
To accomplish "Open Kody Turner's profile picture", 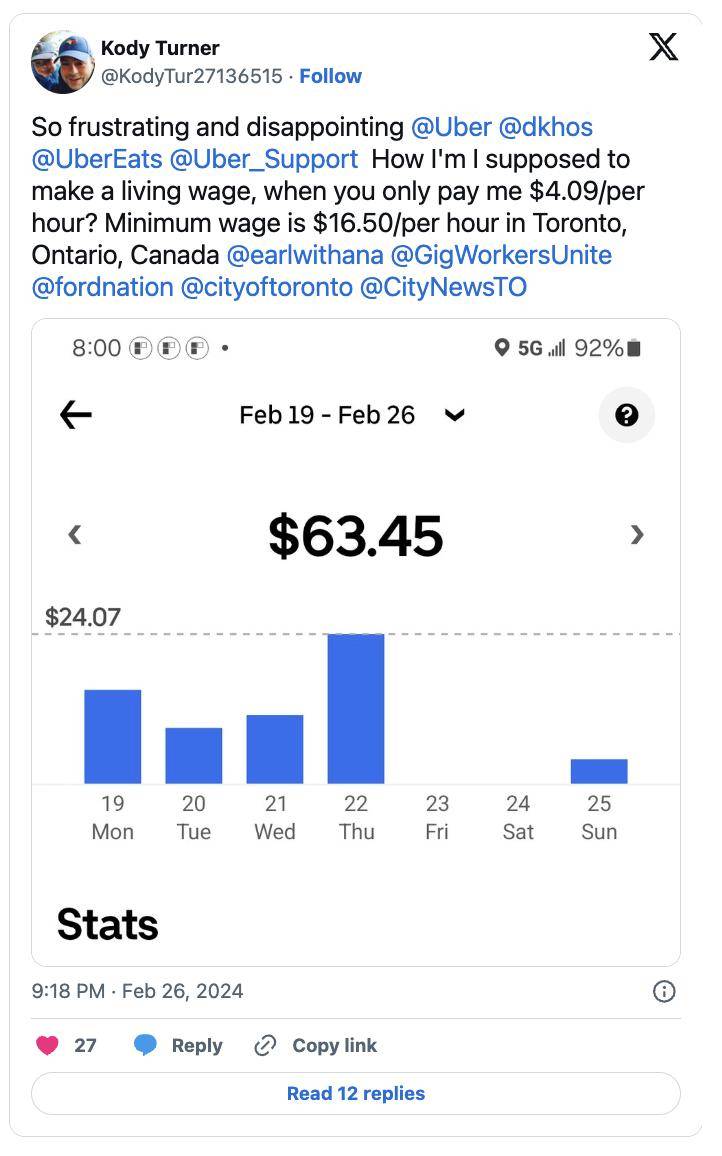I will click(62, 62).
